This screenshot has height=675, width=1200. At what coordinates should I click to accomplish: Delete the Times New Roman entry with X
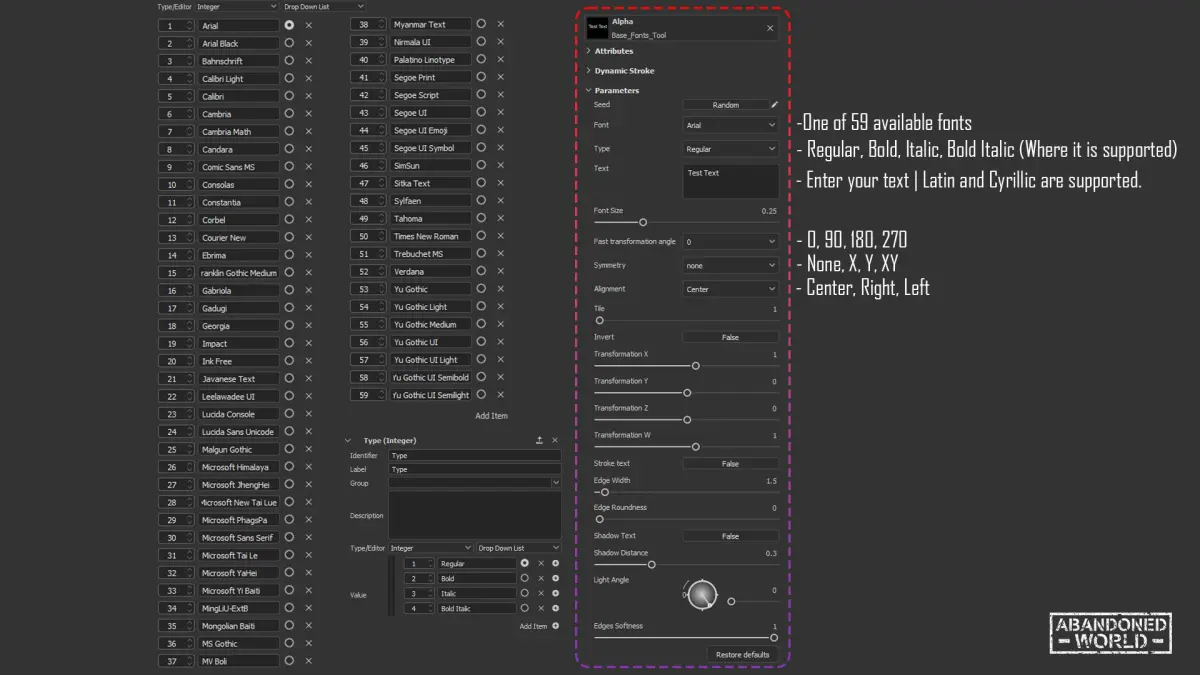point(500,236)
